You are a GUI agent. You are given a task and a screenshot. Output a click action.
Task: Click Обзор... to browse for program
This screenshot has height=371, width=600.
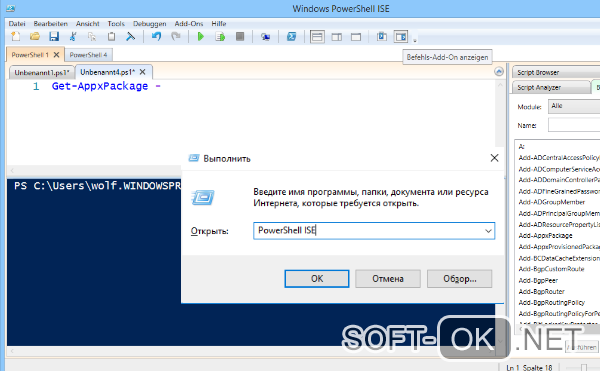tap(460, 279)
